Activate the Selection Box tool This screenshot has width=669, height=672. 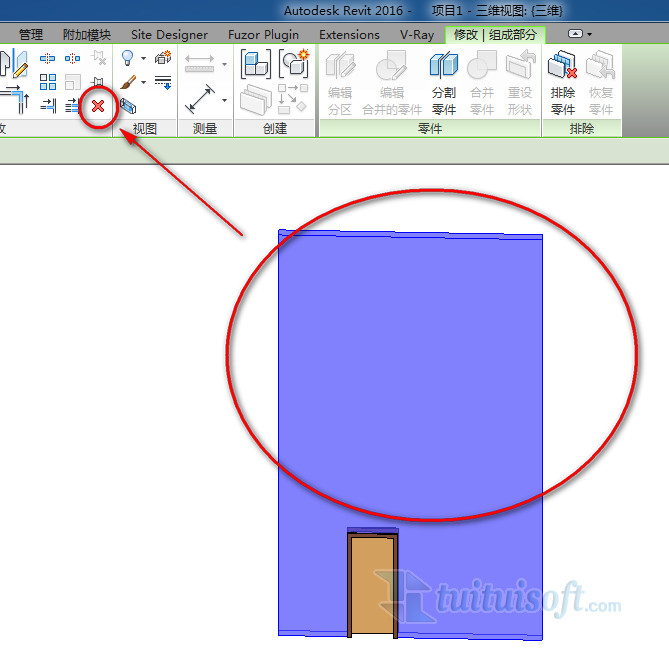click(128, 106)
